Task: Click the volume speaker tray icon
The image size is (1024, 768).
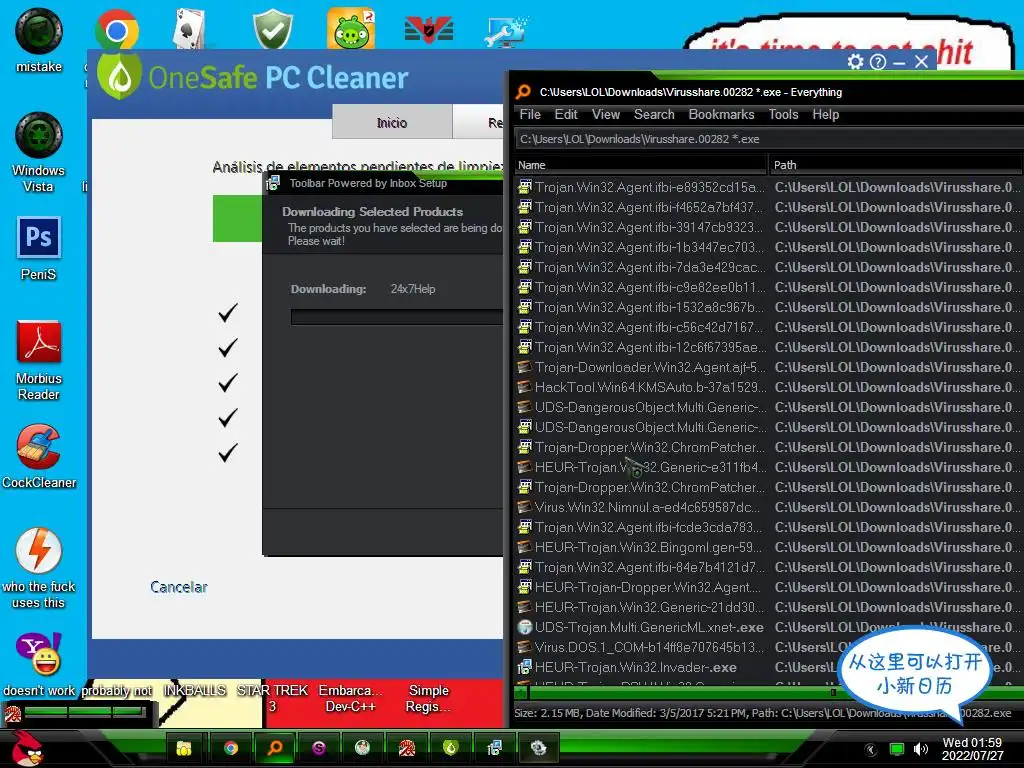Action: (921, 749)
